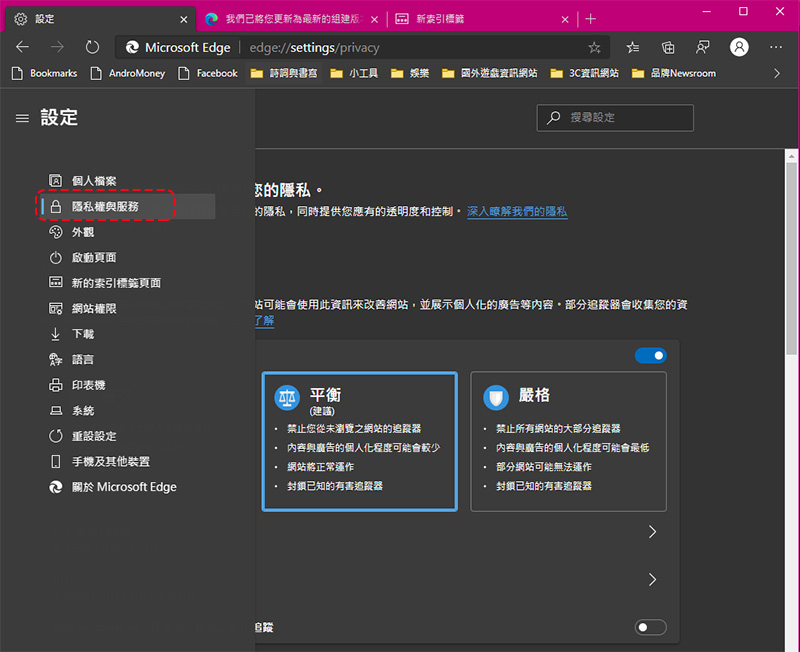Open 外觀 in the settings sidebar

pyautogui.click(x=83, y=232)
